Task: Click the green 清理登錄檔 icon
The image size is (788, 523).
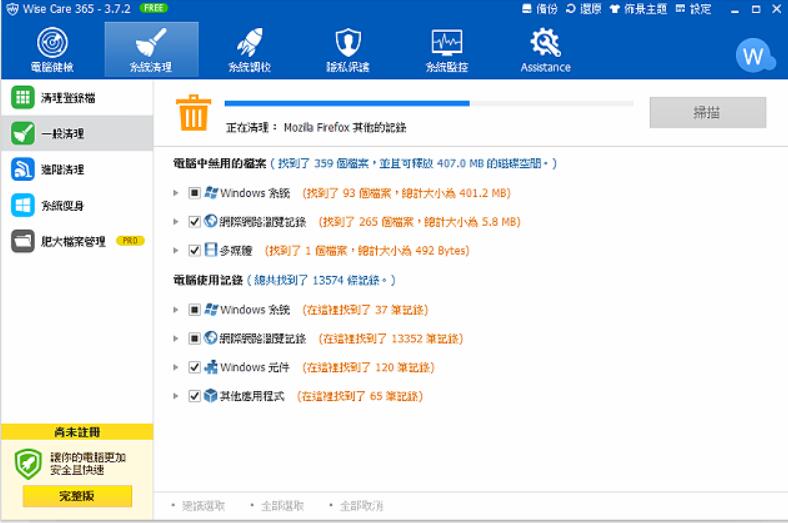Action: [23, 97]
